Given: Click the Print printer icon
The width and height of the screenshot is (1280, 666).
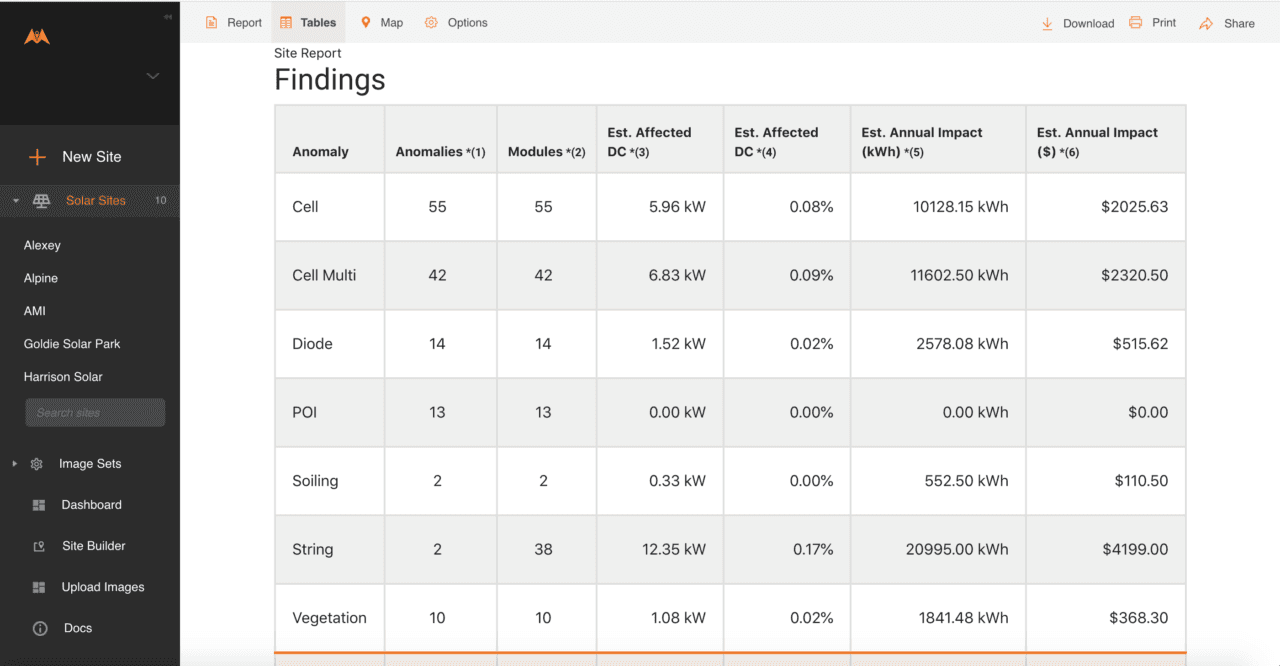Looking at the screenshot, I should click(1136, 22).
